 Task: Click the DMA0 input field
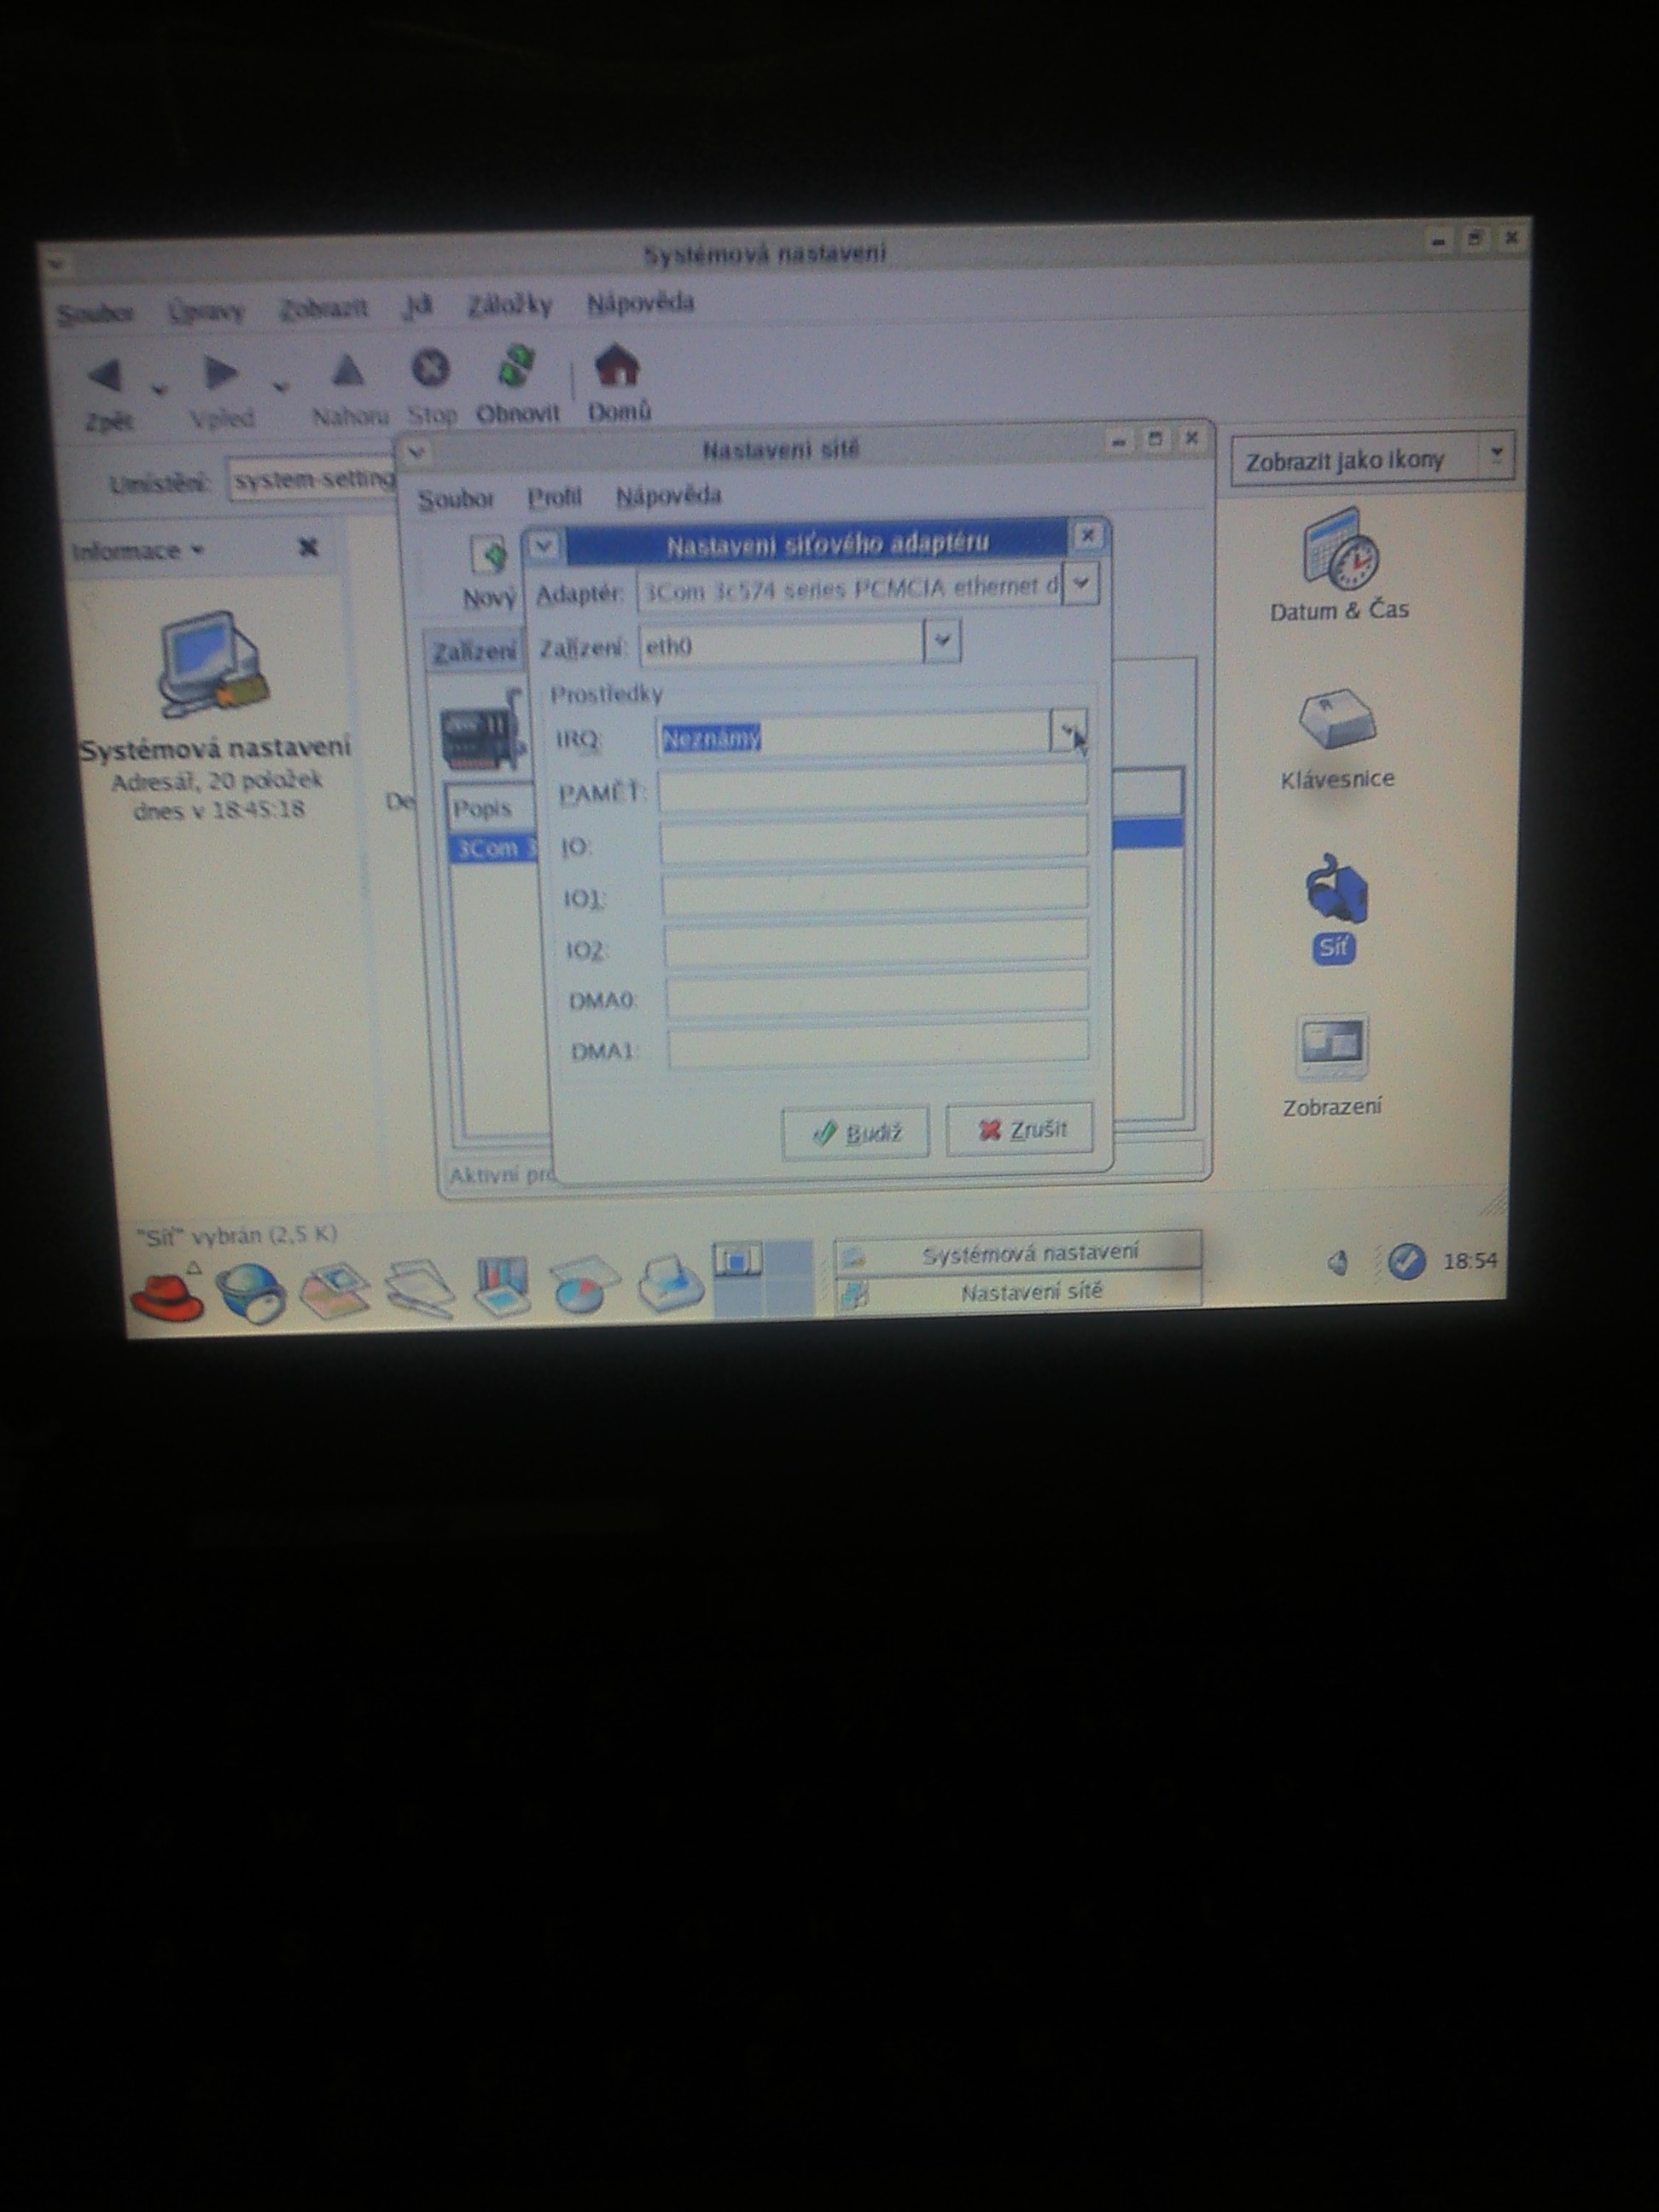tap(877, 994)
